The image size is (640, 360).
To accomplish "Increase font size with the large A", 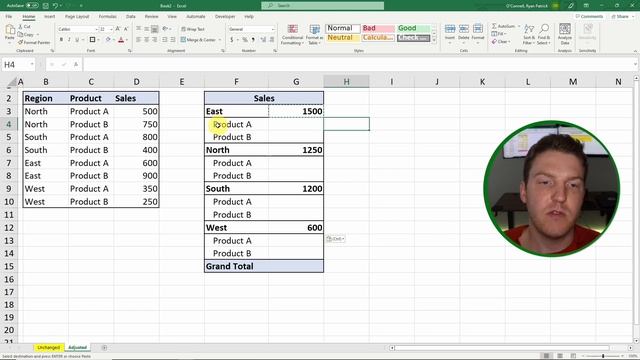I will (118, 29).
